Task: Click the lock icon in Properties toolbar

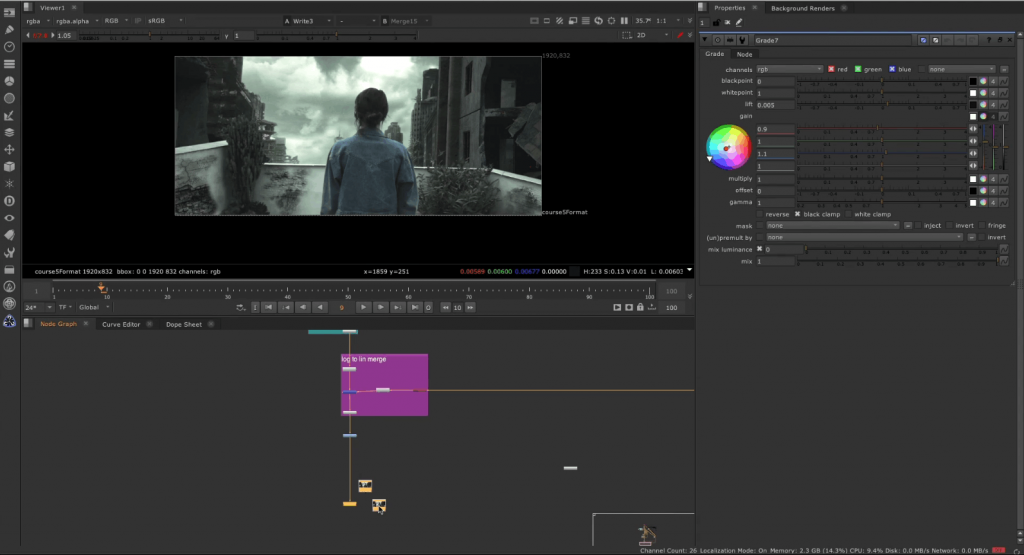Action: [x=716, y=22]
